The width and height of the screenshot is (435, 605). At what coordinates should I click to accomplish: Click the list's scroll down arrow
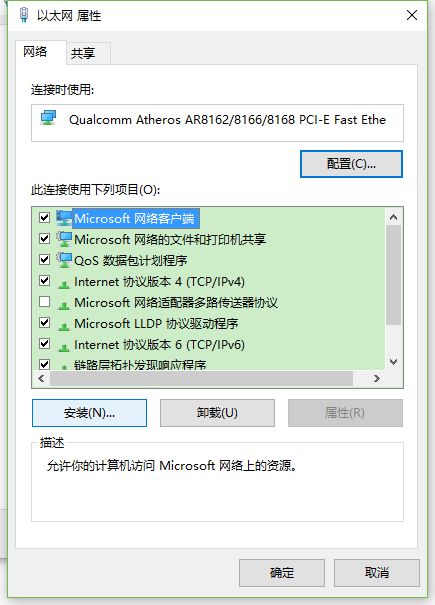[394, 362]
